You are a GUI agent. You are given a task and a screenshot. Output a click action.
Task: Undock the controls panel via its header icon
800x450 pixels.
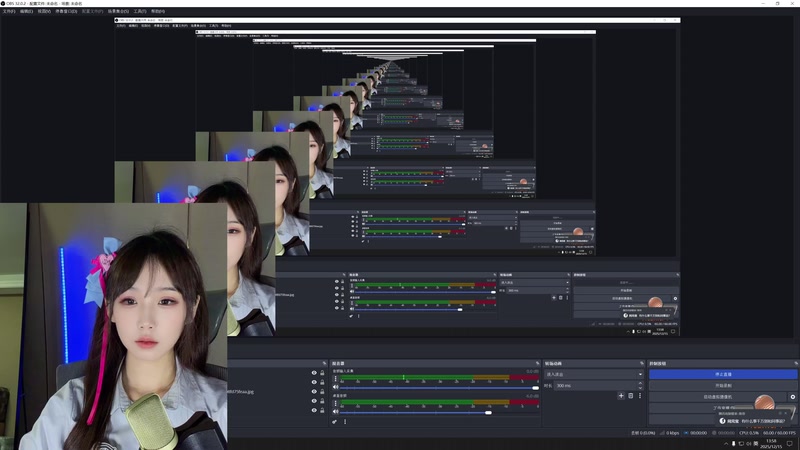coord(796,363)
